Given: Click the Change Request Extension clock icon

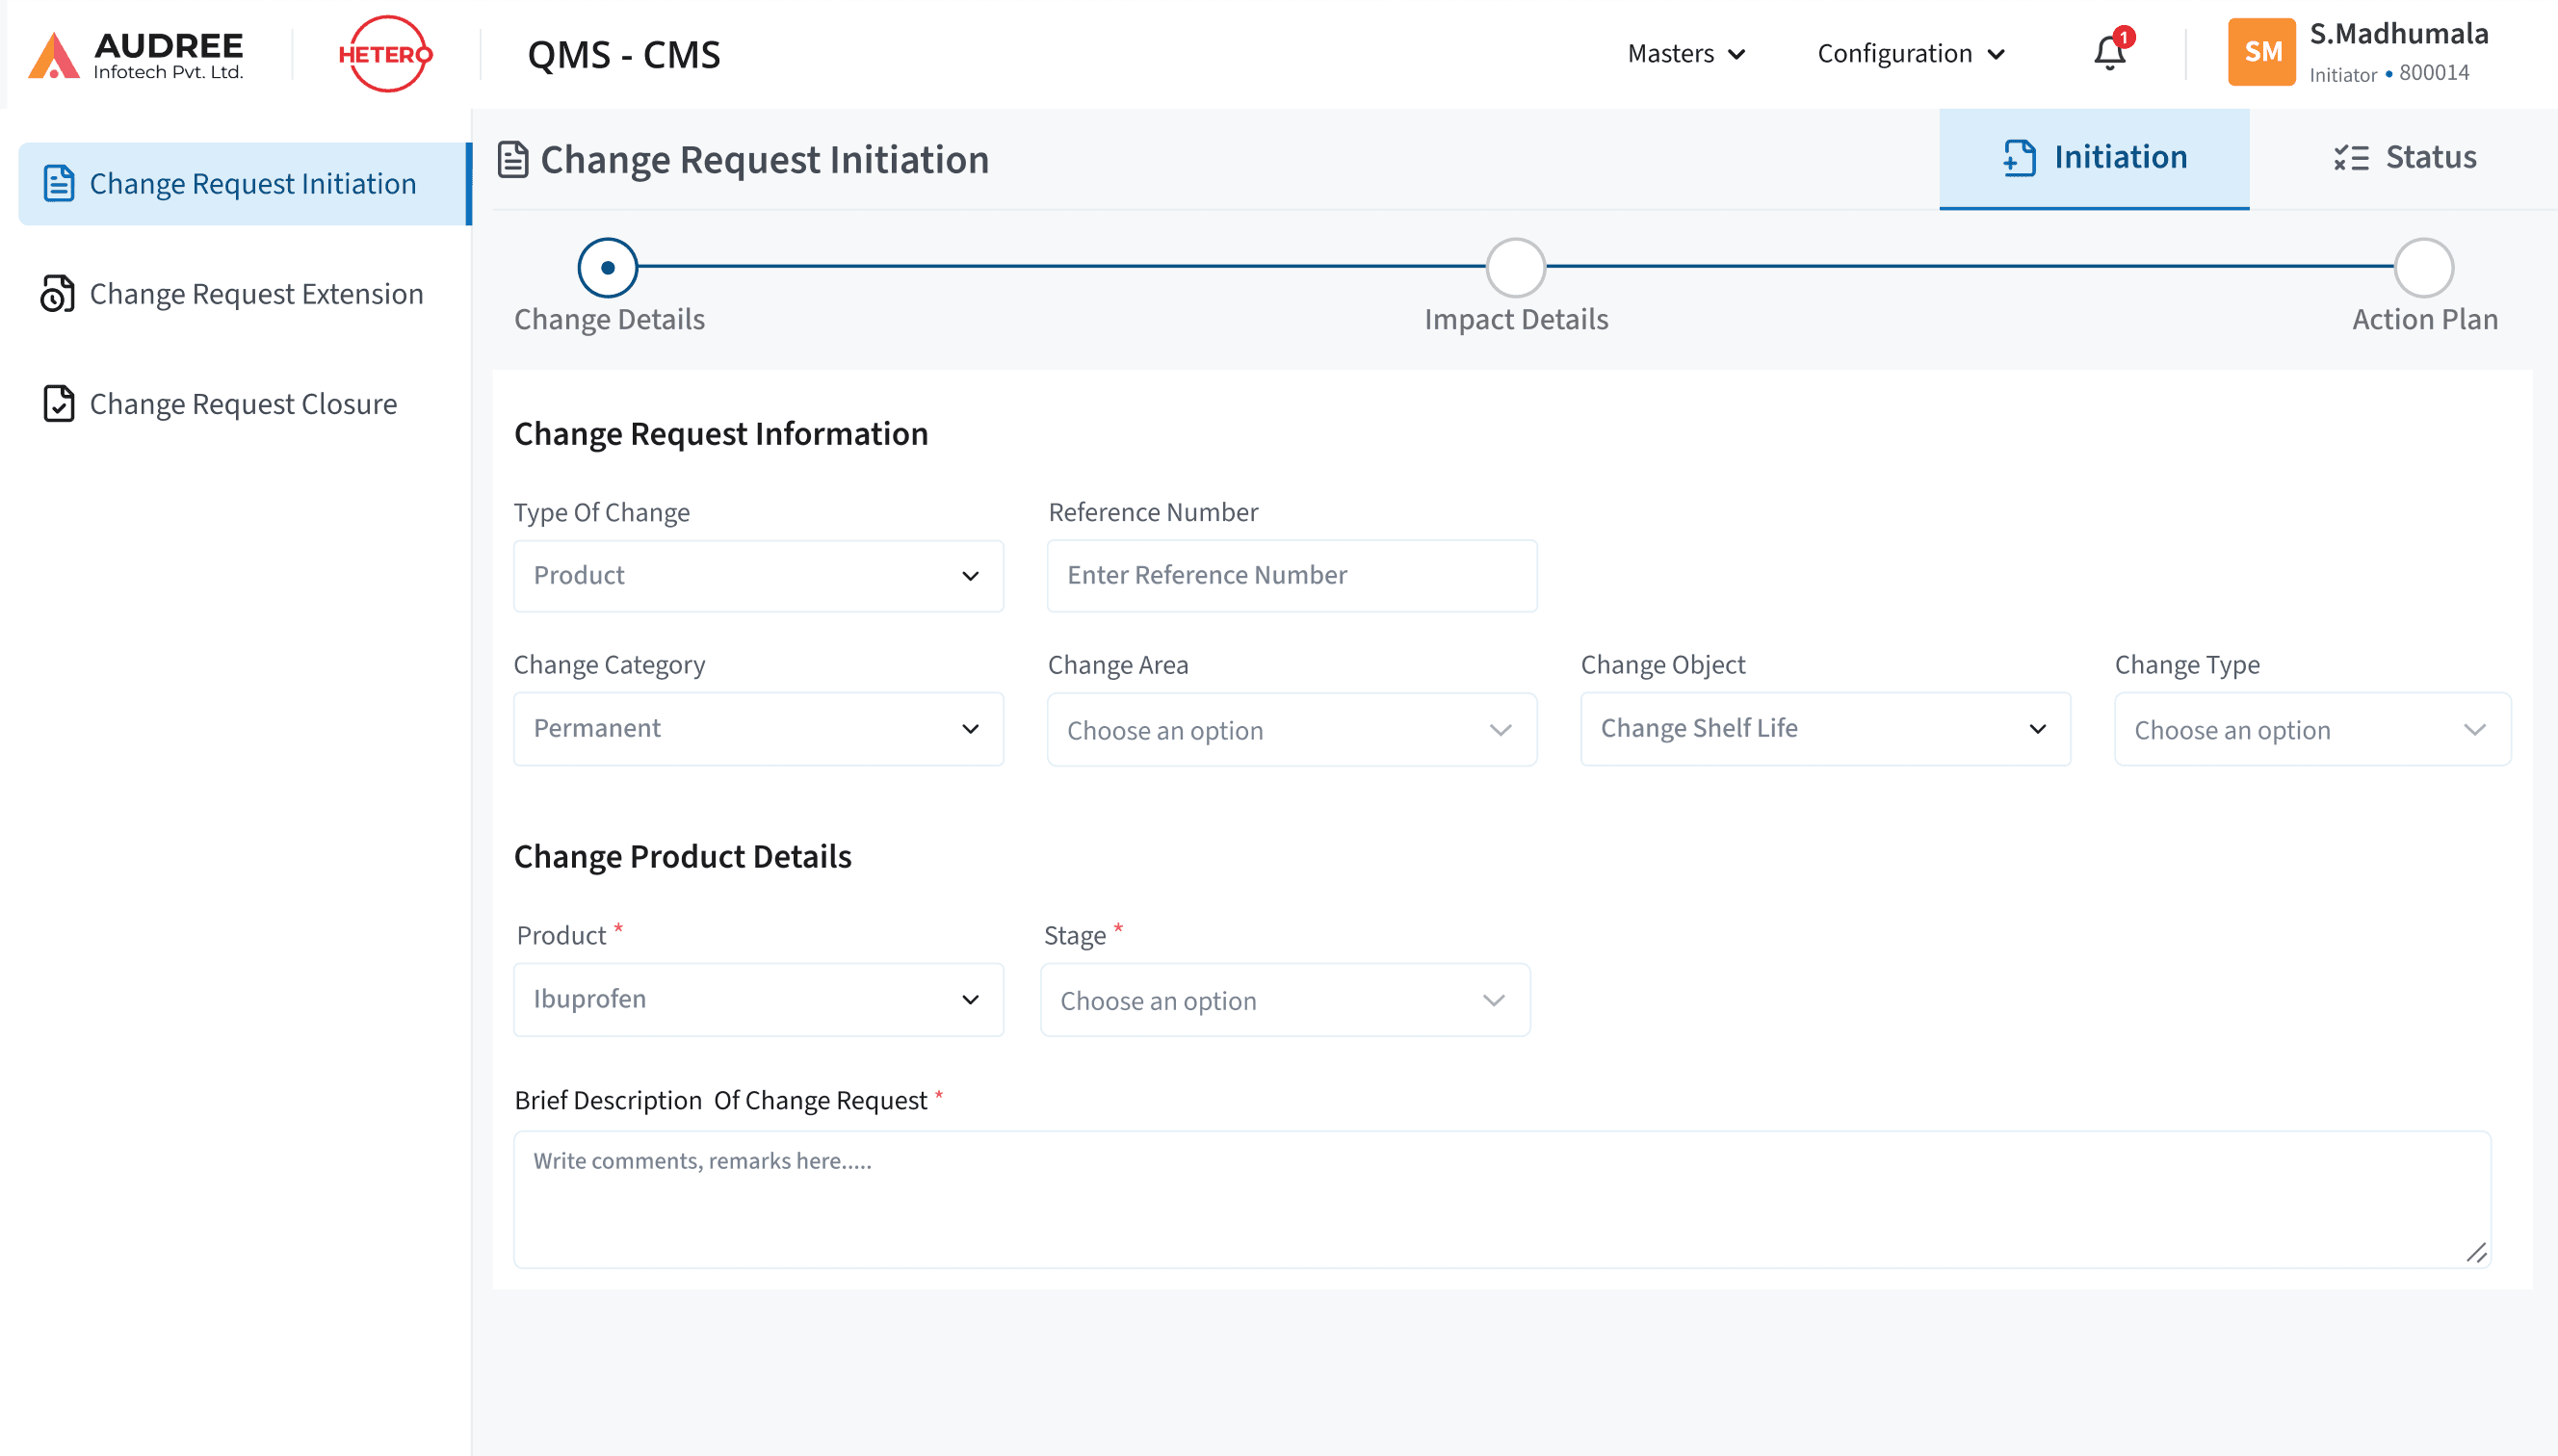Looking at the screenshot, I should pyautogui.click(x=58, y=293).
